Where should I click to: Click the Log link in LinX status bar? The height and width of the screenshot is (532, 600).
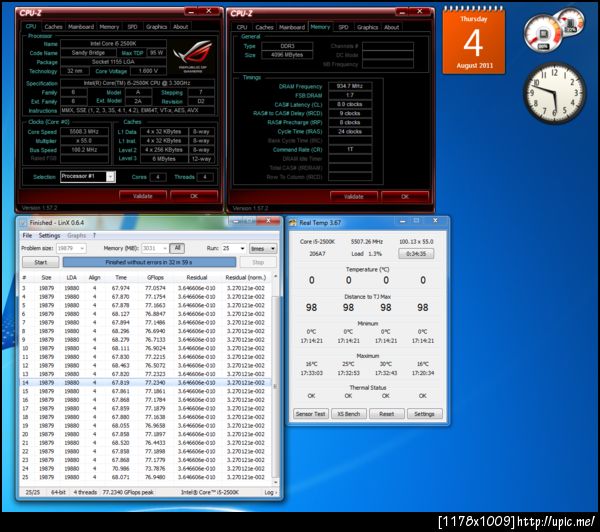[x=271, y=492]
